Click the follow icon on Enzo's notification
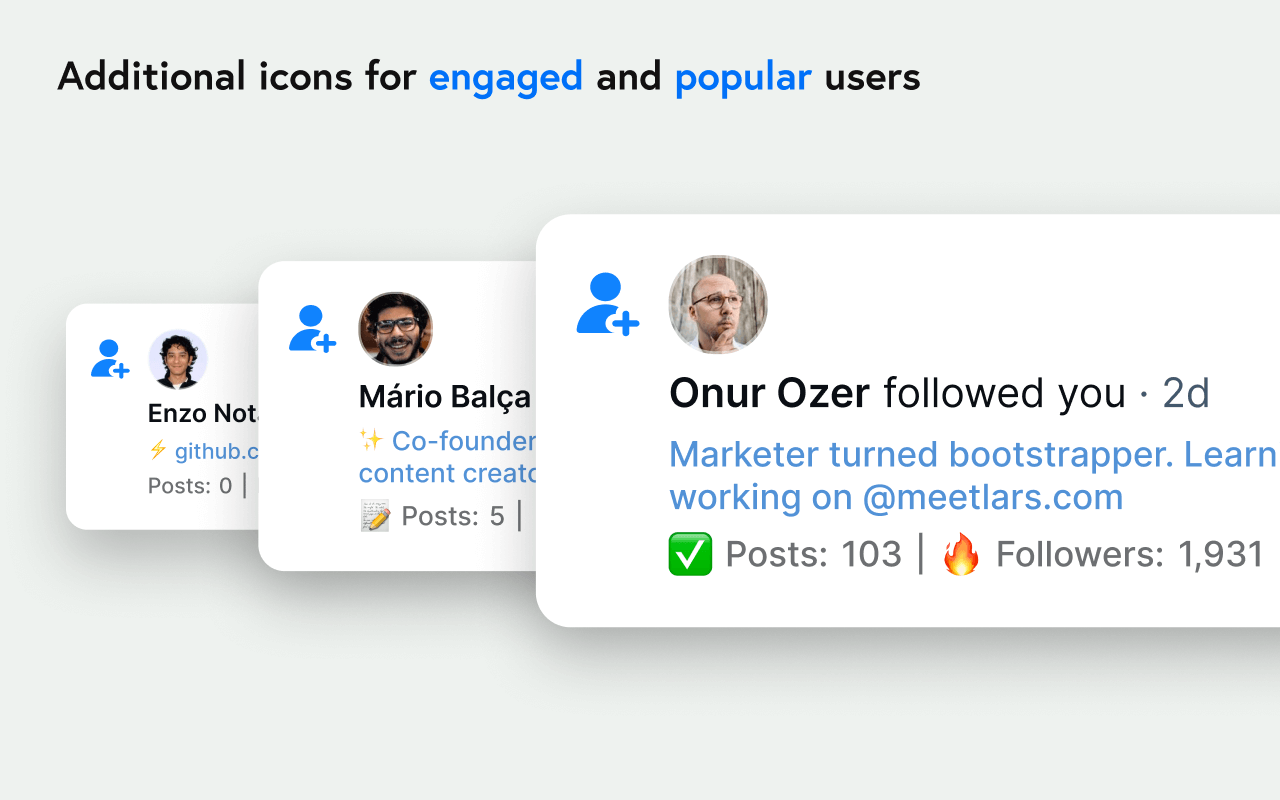The height and width of the screenshot is (800, 1280). pyautogui.click(x=110, y=359)
